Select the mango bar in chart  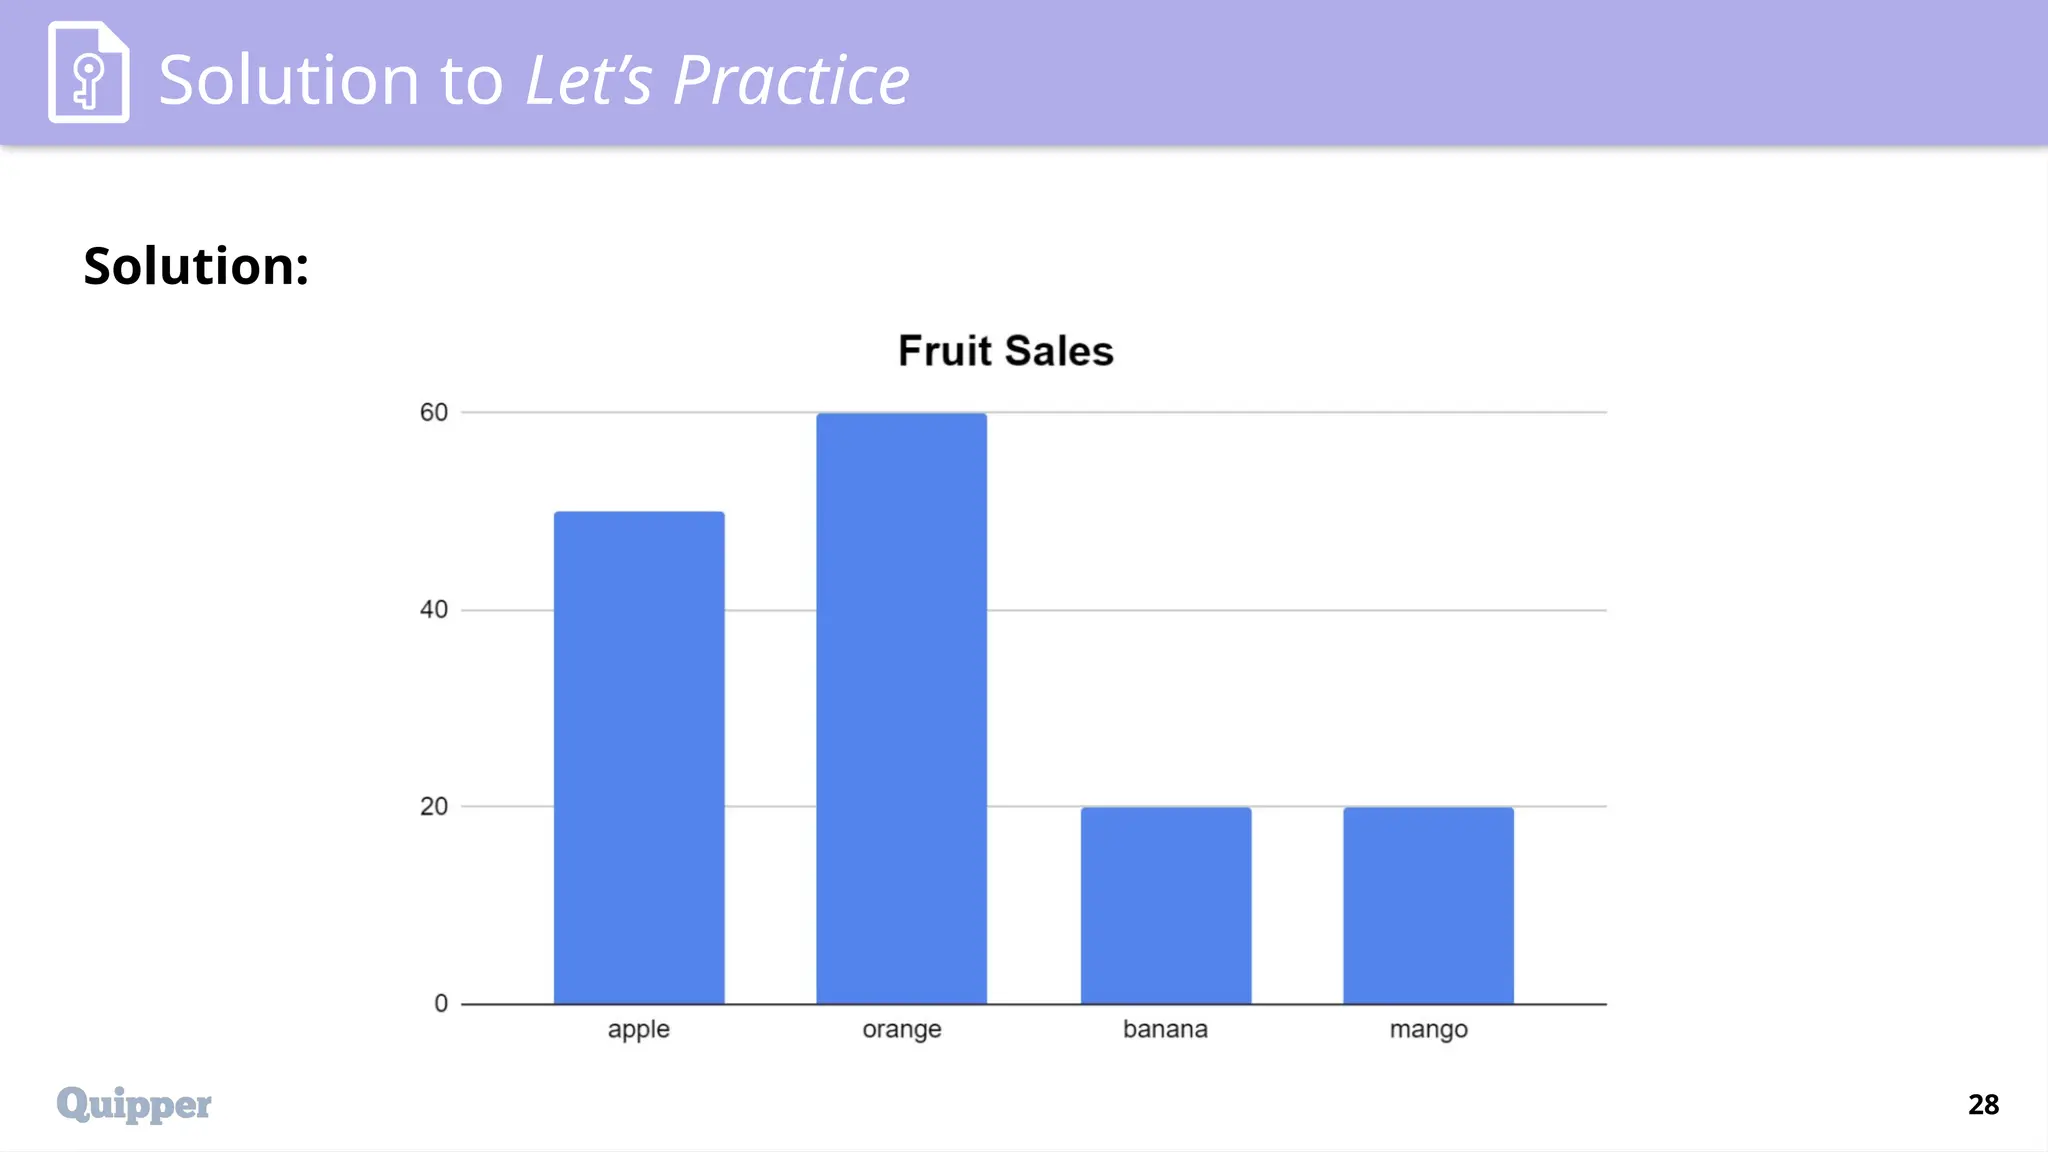pyautogui.click(x=1428, y=905)
